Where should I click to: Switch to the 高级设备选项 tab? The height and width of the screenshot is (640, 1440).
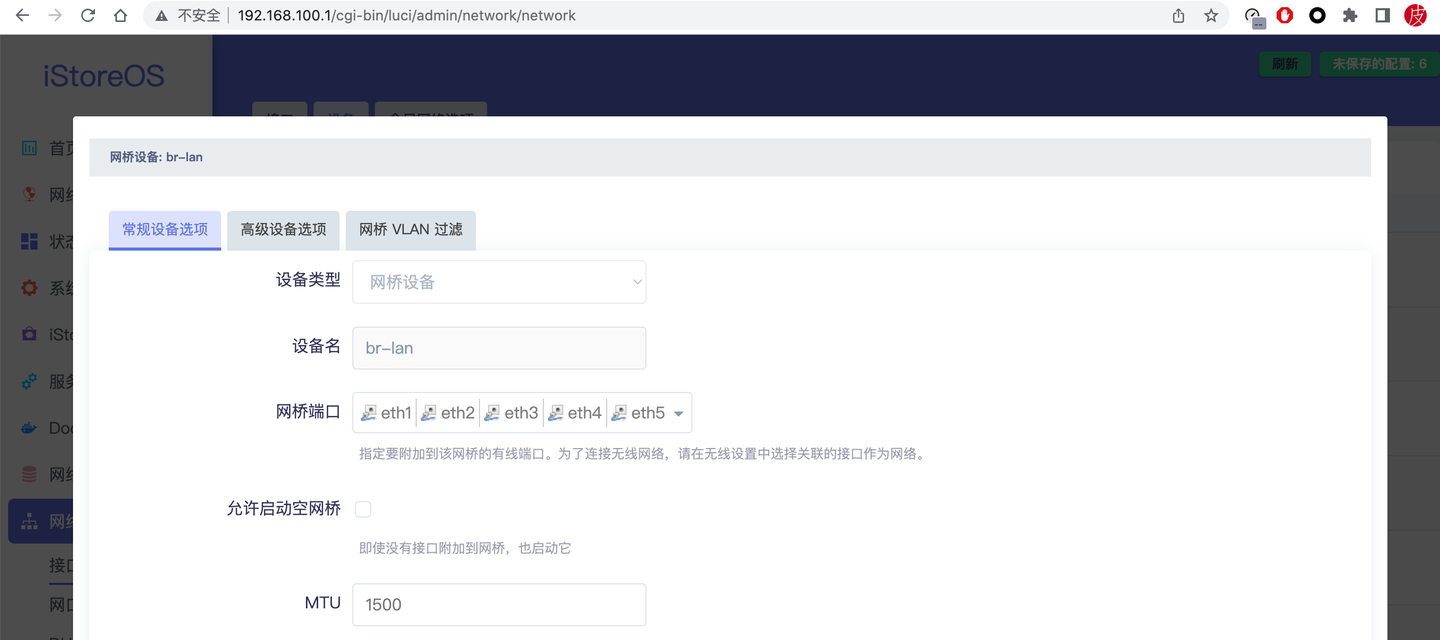(283, 229)
